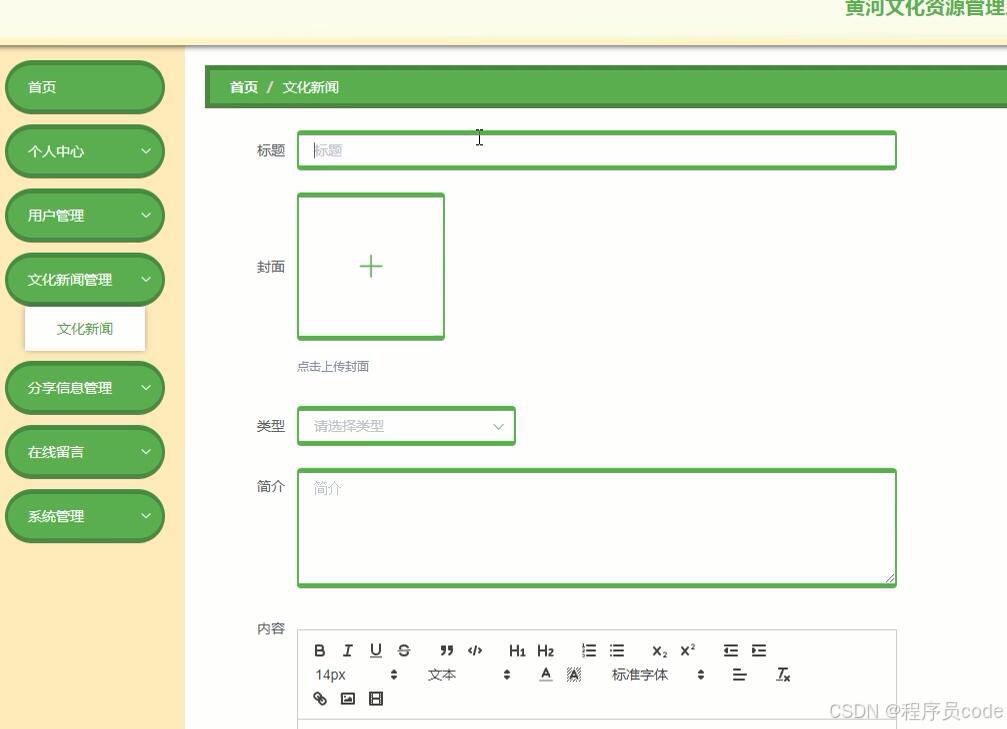Insert a hyperlink using the link icon

(x=320, y=698)
